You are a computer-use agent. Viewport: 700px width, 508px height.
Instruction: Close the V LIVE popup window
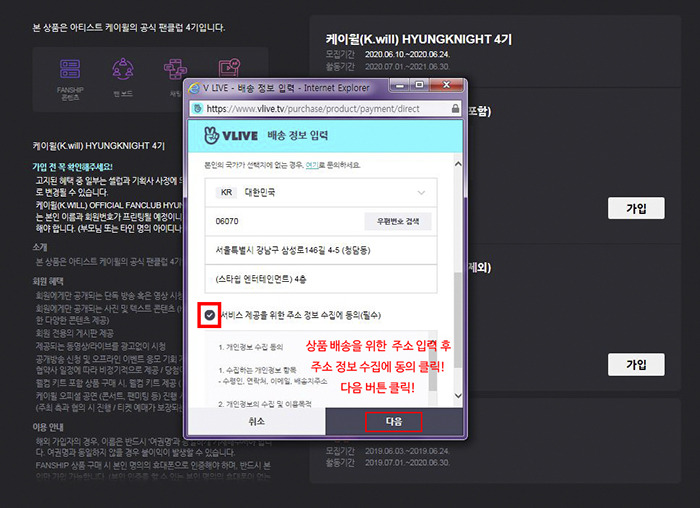click(446, 85)
